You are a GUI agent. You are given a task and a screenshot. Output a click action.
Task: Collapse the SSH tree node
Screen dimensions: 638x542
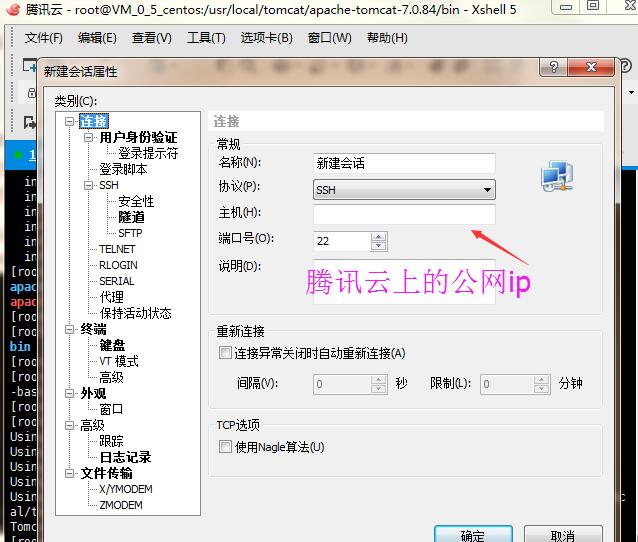88,186
